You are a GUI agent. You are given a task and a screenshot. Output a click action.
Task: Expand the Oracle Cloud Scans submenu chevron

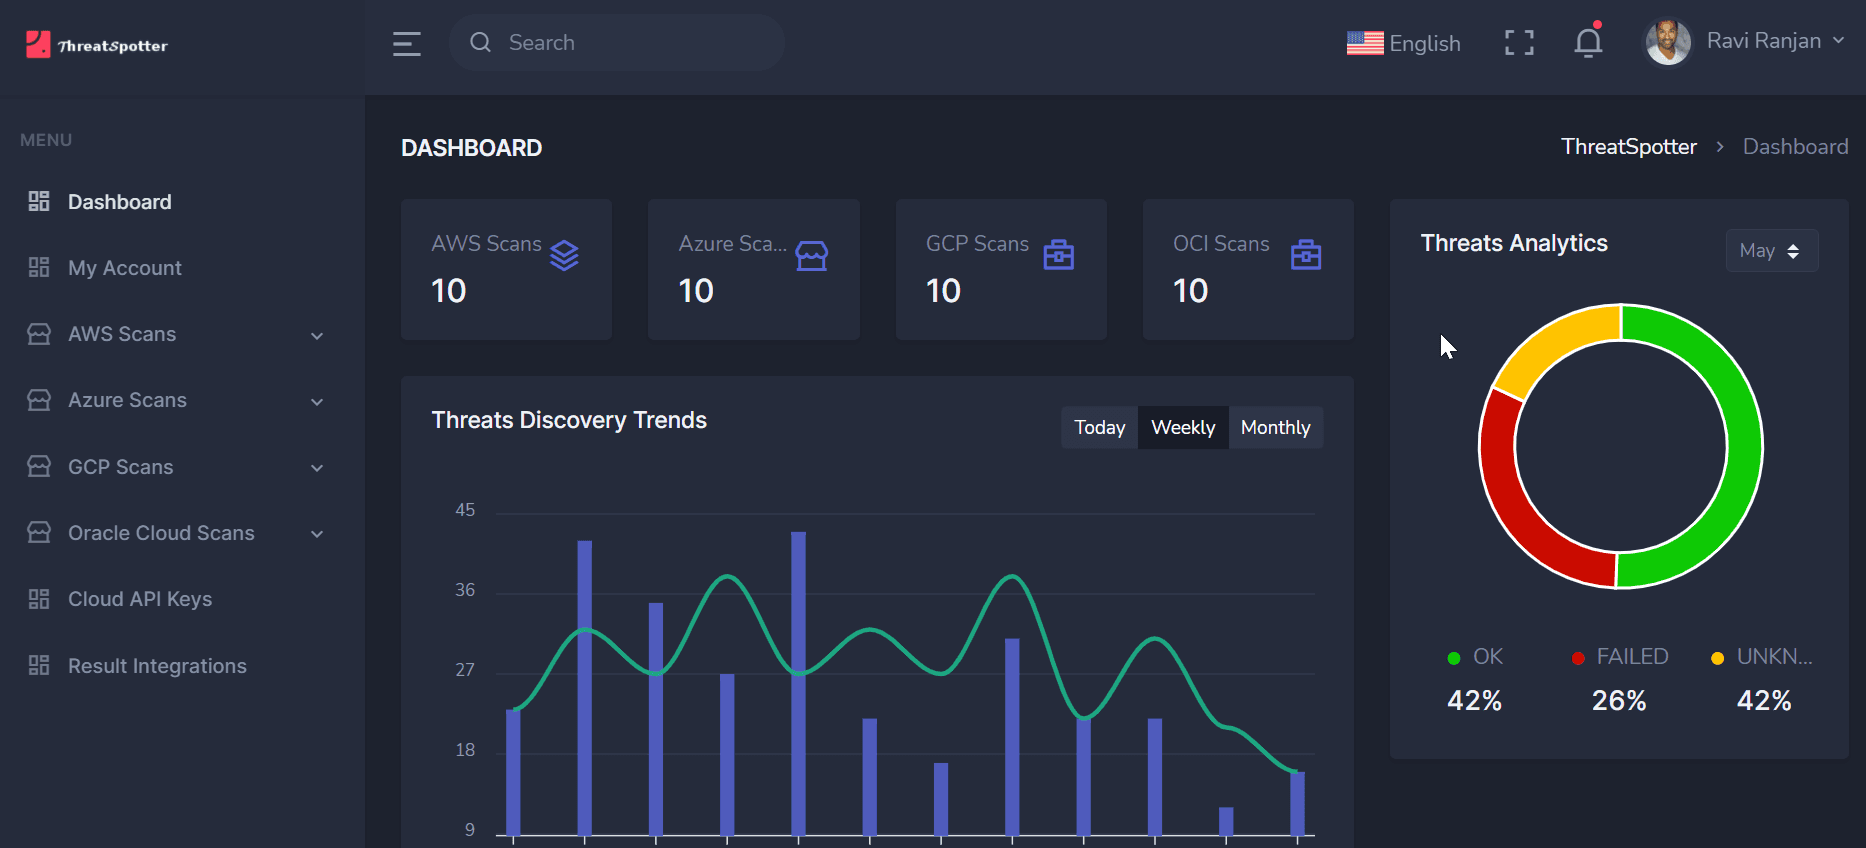317,534
